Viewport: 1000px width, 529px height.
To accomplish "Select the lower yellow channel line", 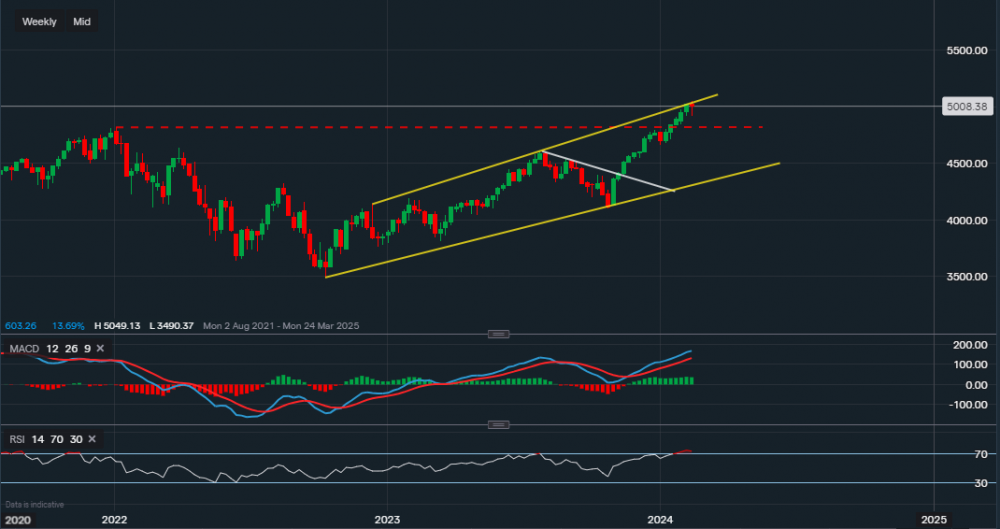I will pos(500,233).
